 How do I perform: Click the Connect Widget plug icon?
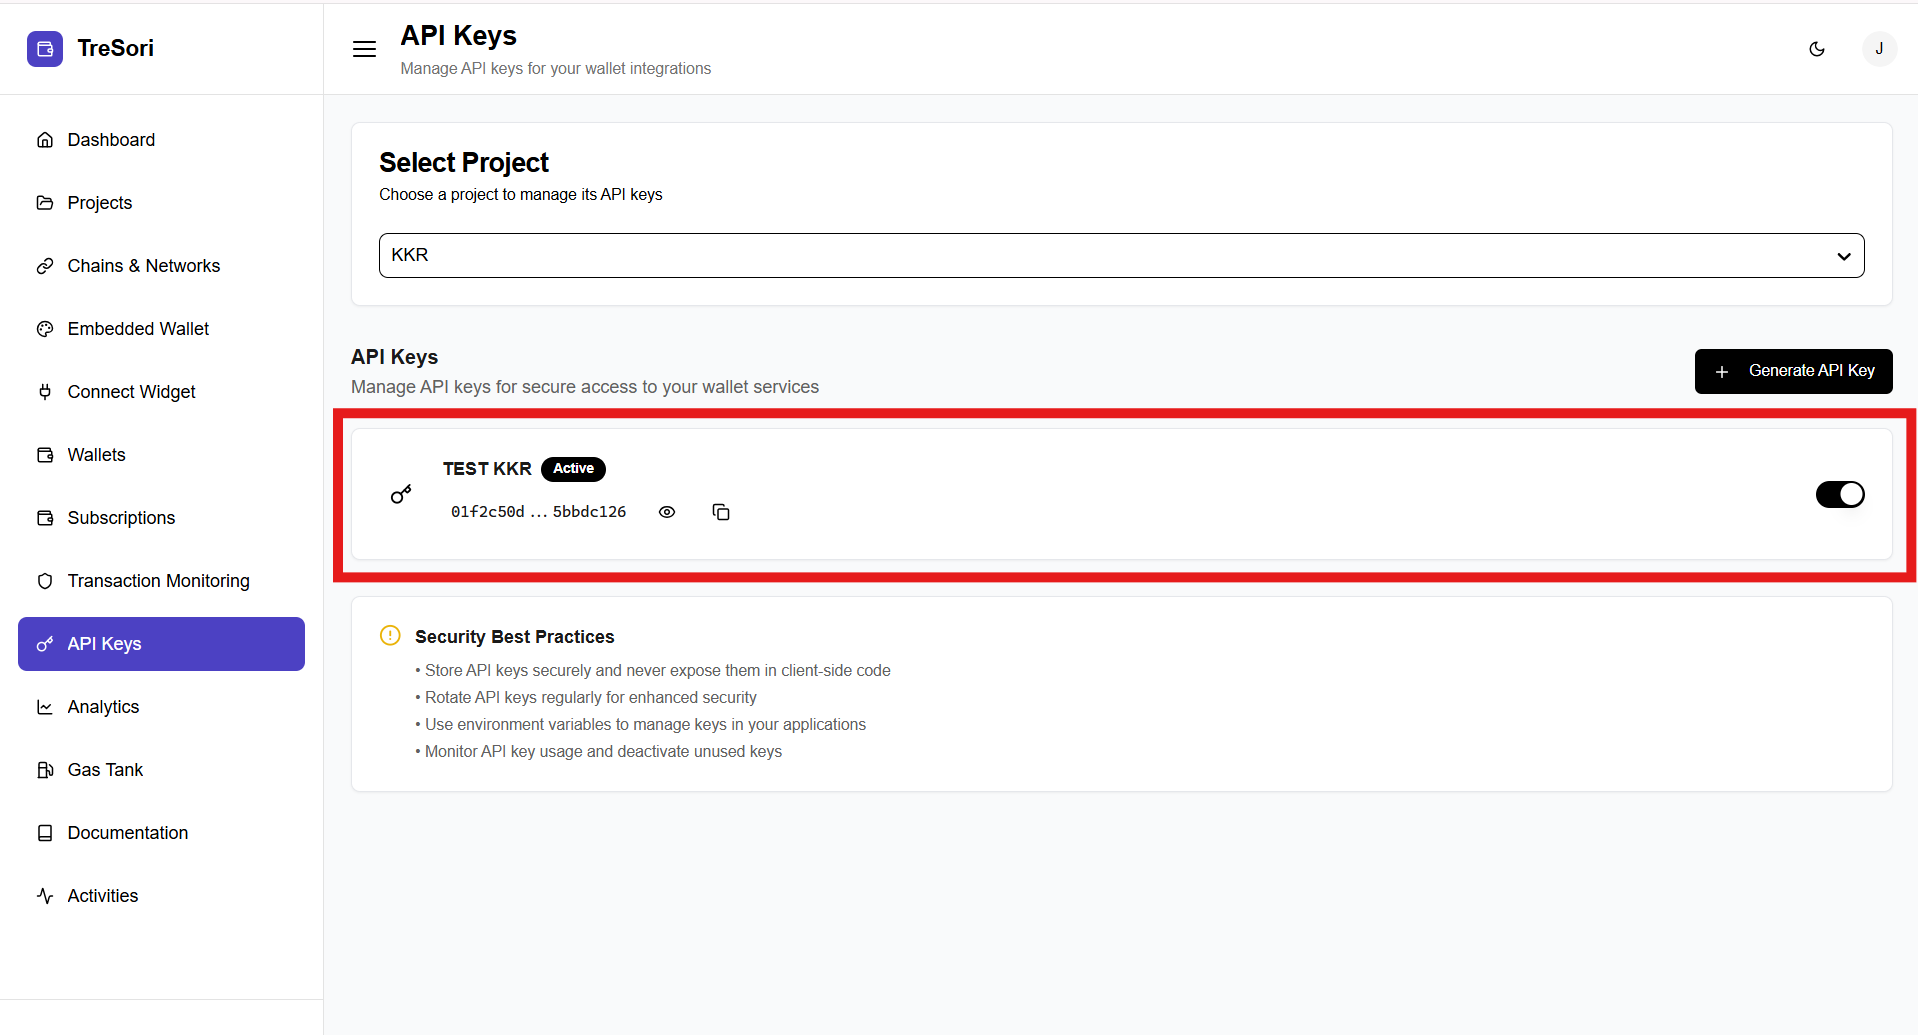point(45,392)
